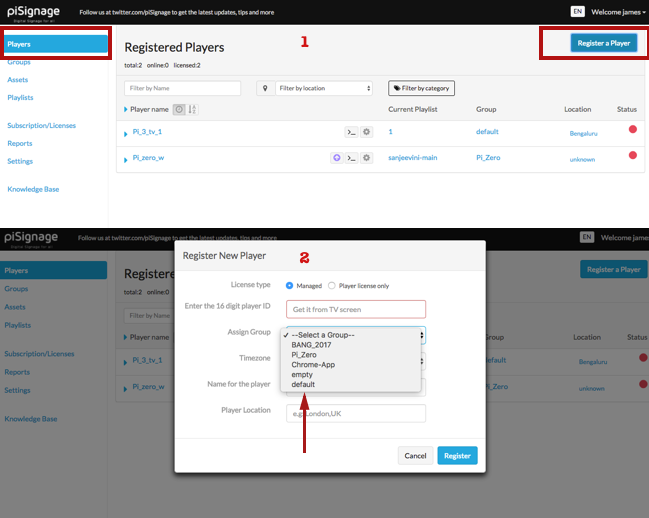This screenshot has height=518, width=649.
Task: Expand Pi_zero_w row triangle behind dialog
Action: 125,389
